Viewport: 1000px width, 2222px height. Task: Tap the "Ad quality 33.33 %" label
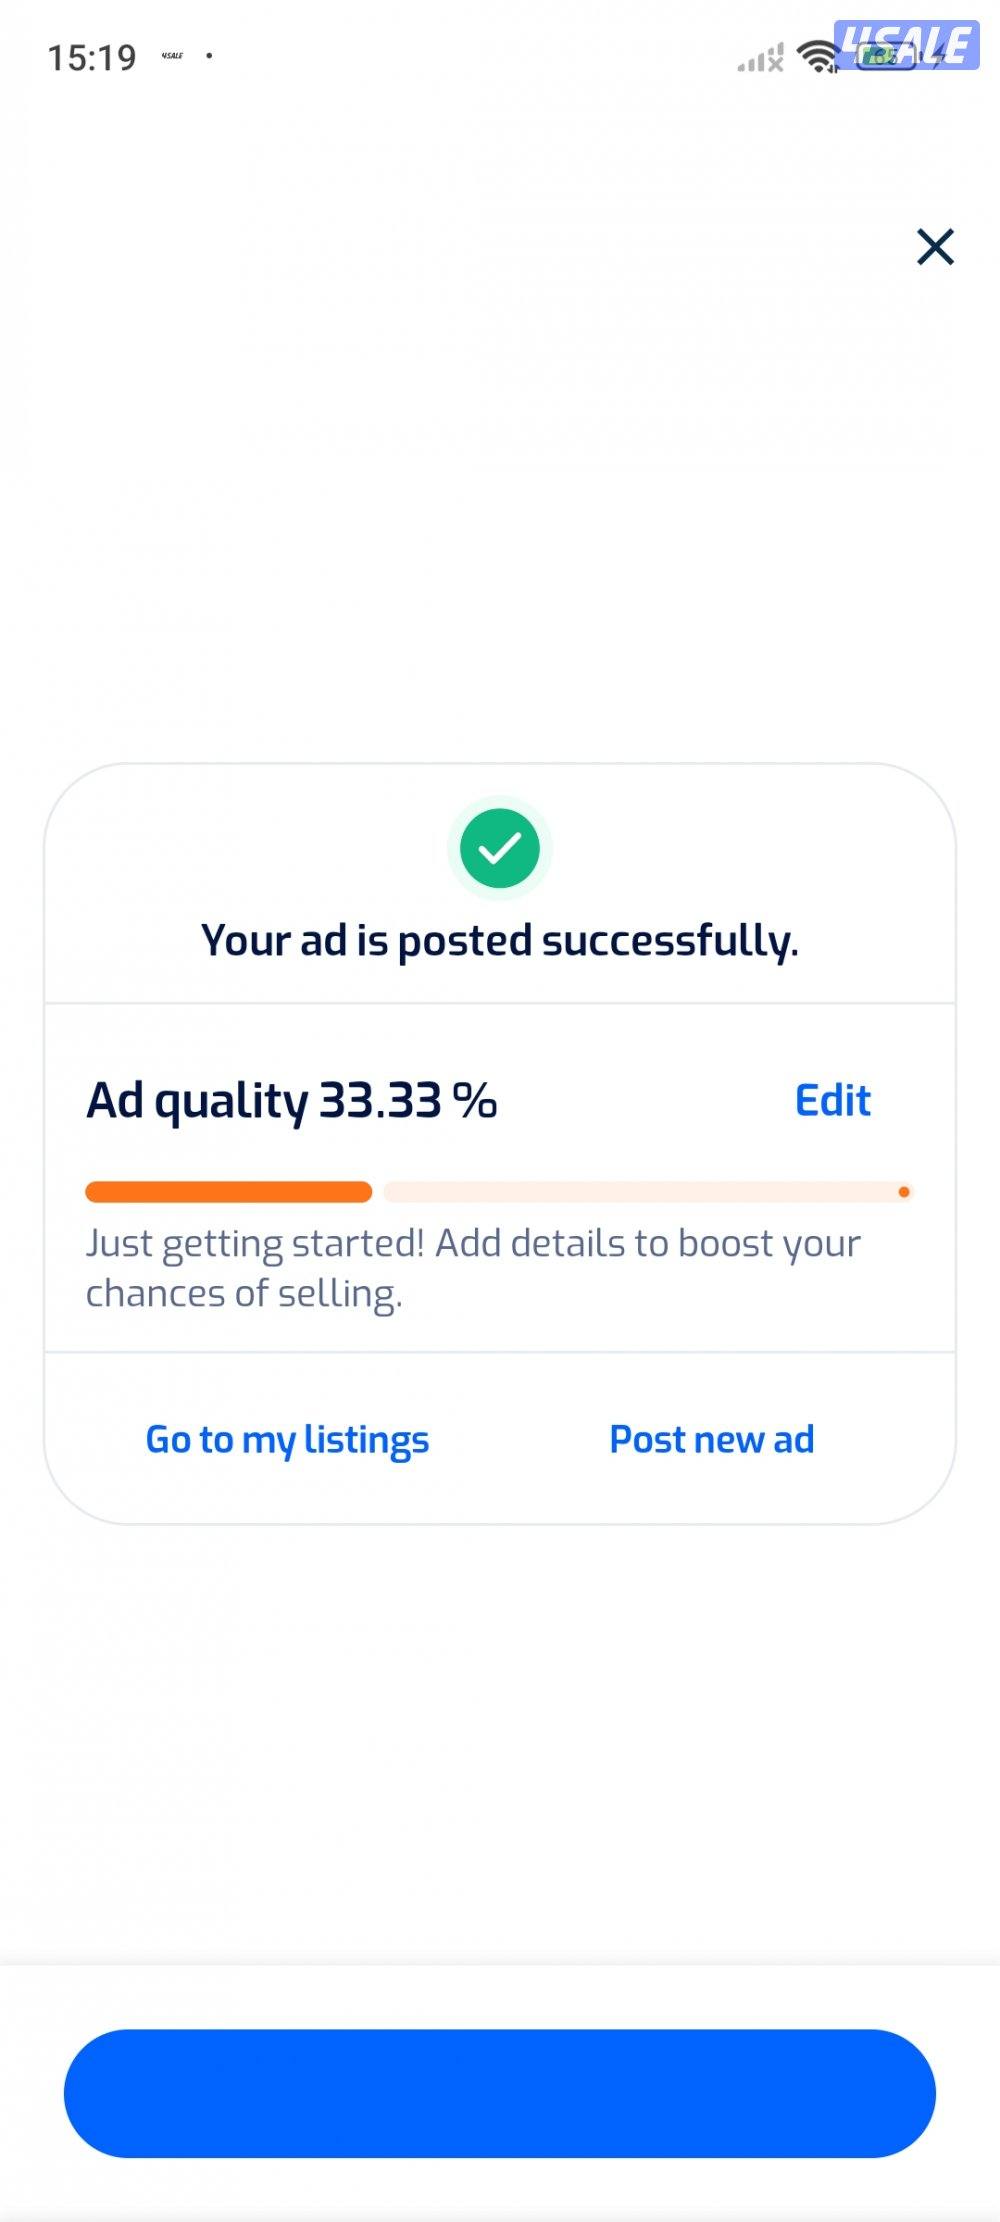(291, 1101)
